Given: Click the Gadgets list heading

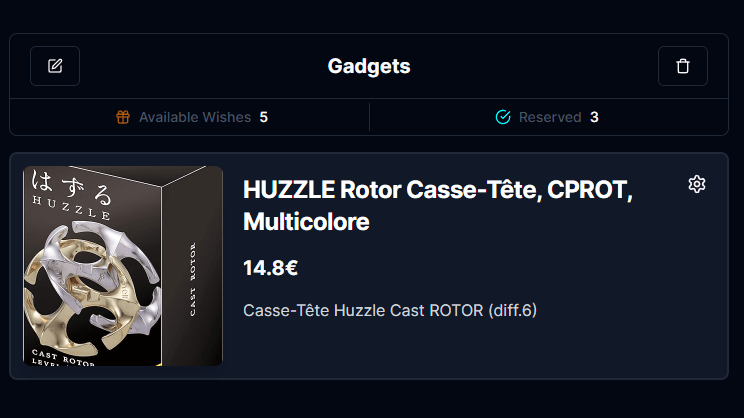Looking at the screenshot, I should 369,66.
